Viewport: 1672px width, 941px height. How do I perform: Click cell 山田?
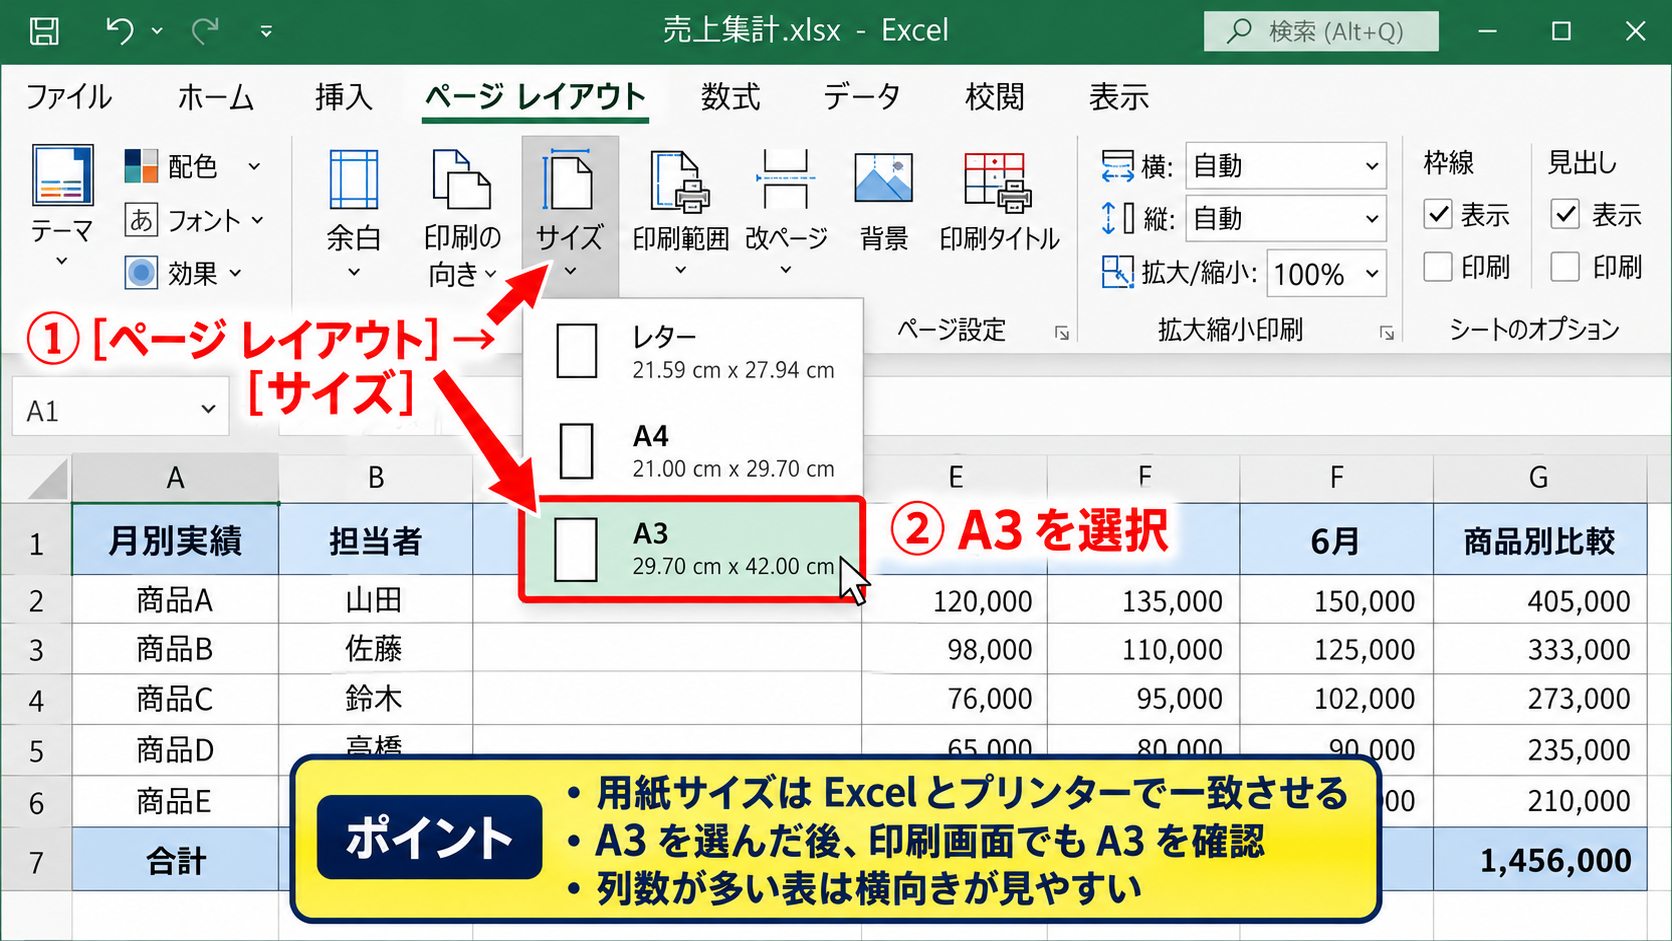376,600
